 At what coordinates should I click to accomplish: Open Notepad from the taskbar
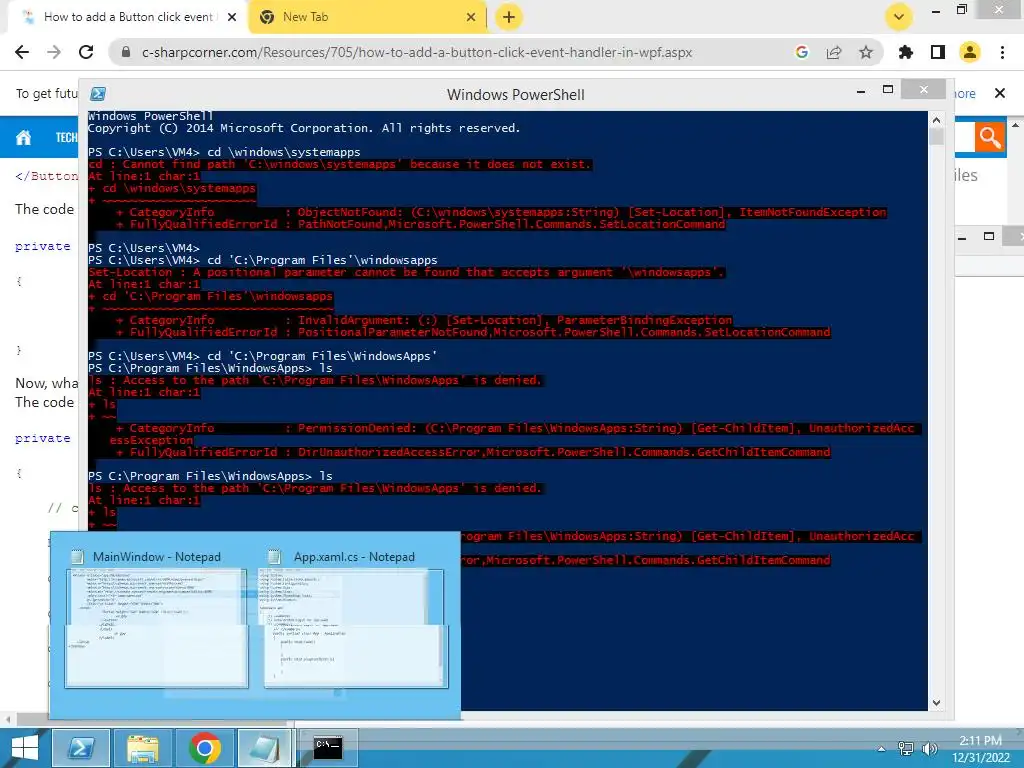click(266, 748)
